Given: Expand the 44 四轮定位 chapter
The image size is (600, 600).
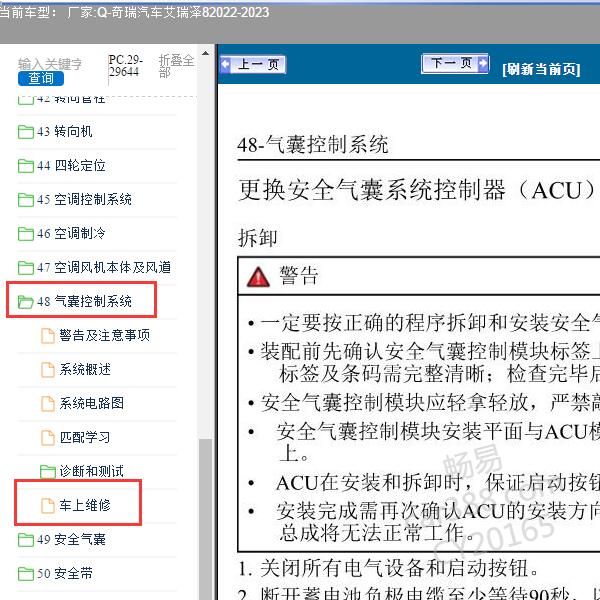Looking at the screenshot, I should tap(71, 166).
